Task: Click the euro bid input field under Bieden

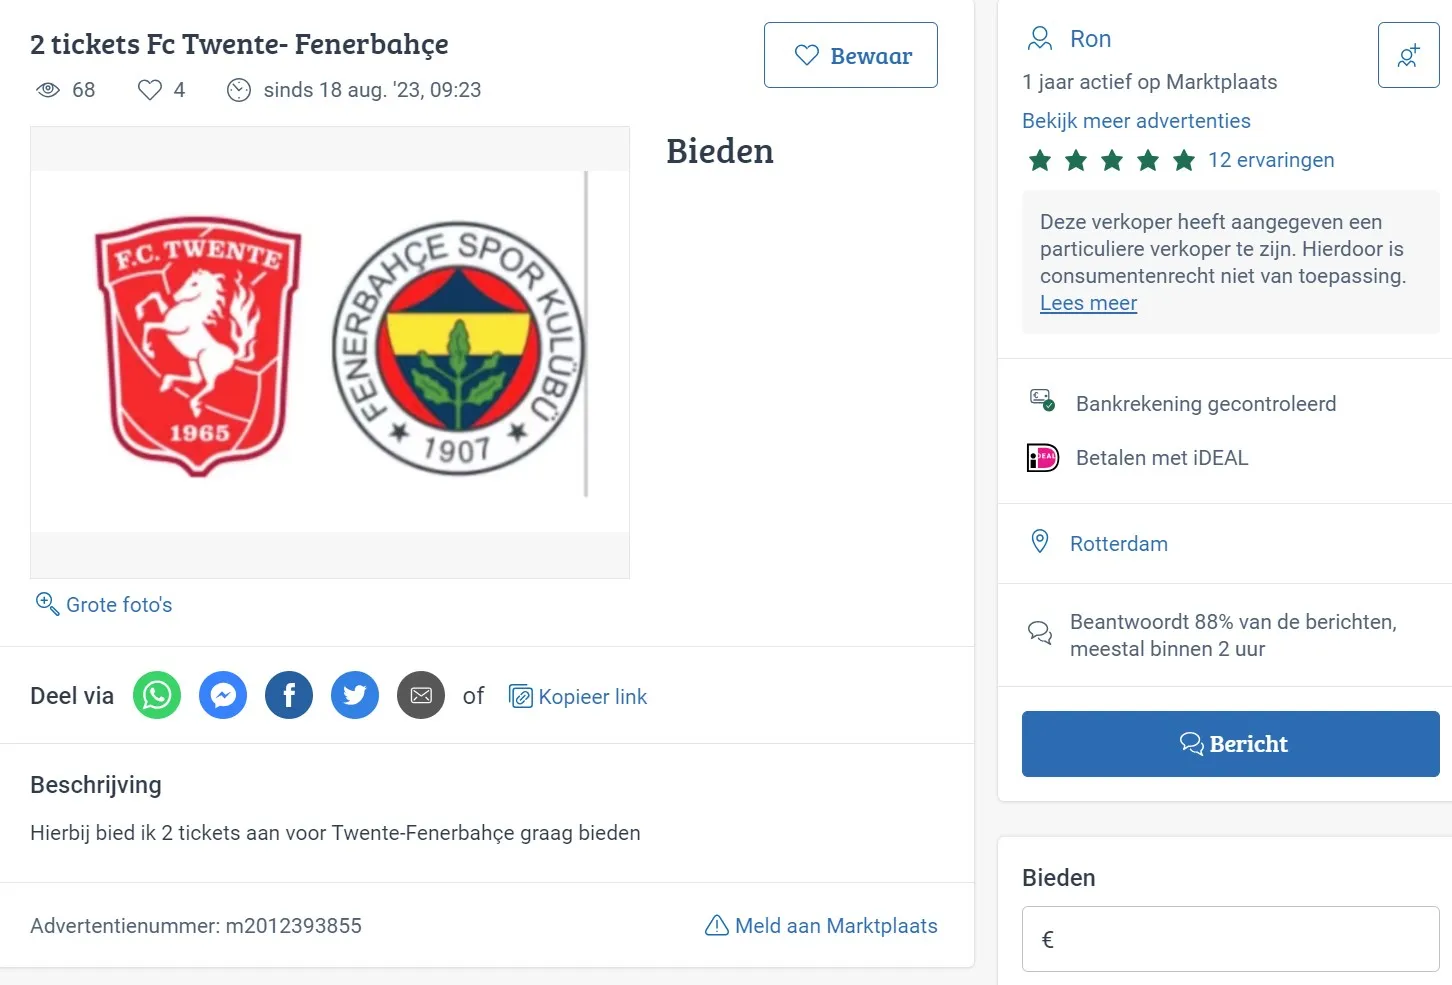Action: (1229, 939)
